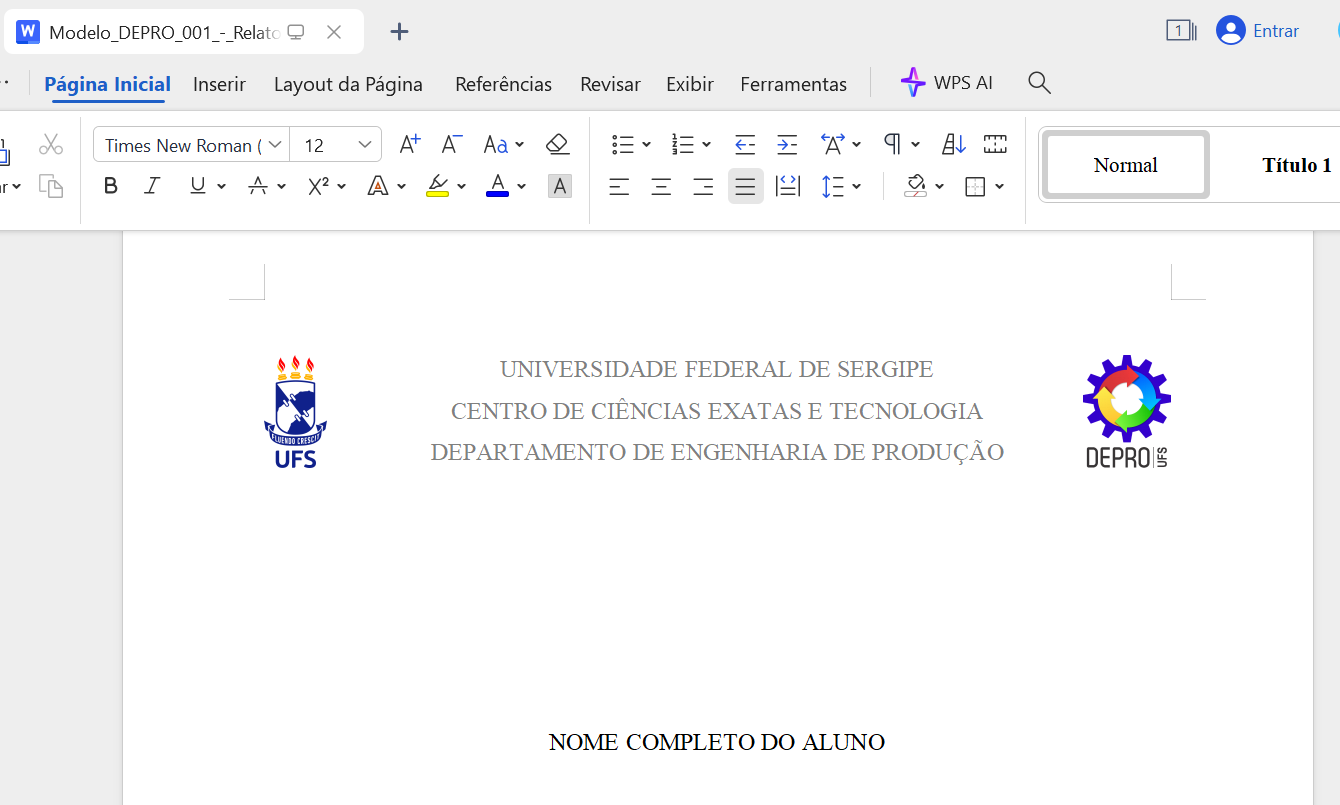This screenshot has width=1340, height=805.
Task: Switch to Exibir tab
Action: [690, 84]
